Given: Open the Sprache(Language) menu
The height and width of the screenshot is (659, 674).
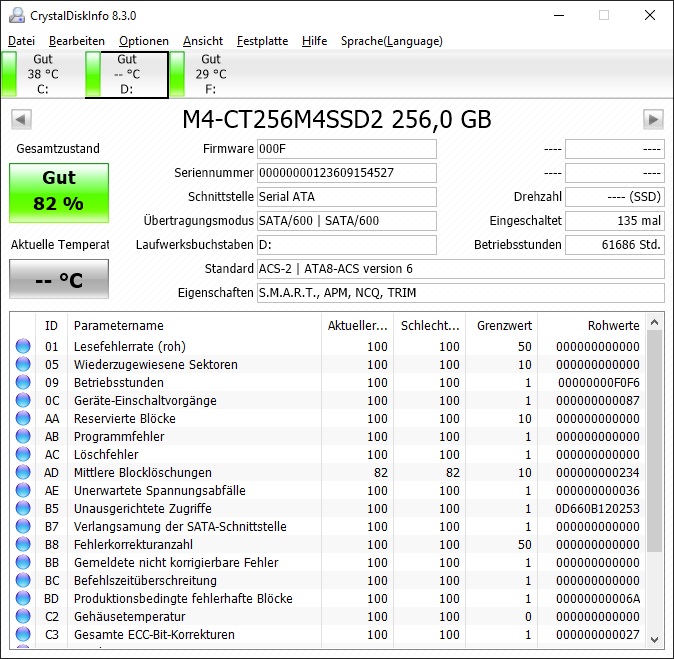Looking at the screenshot, I should (392, 41).
